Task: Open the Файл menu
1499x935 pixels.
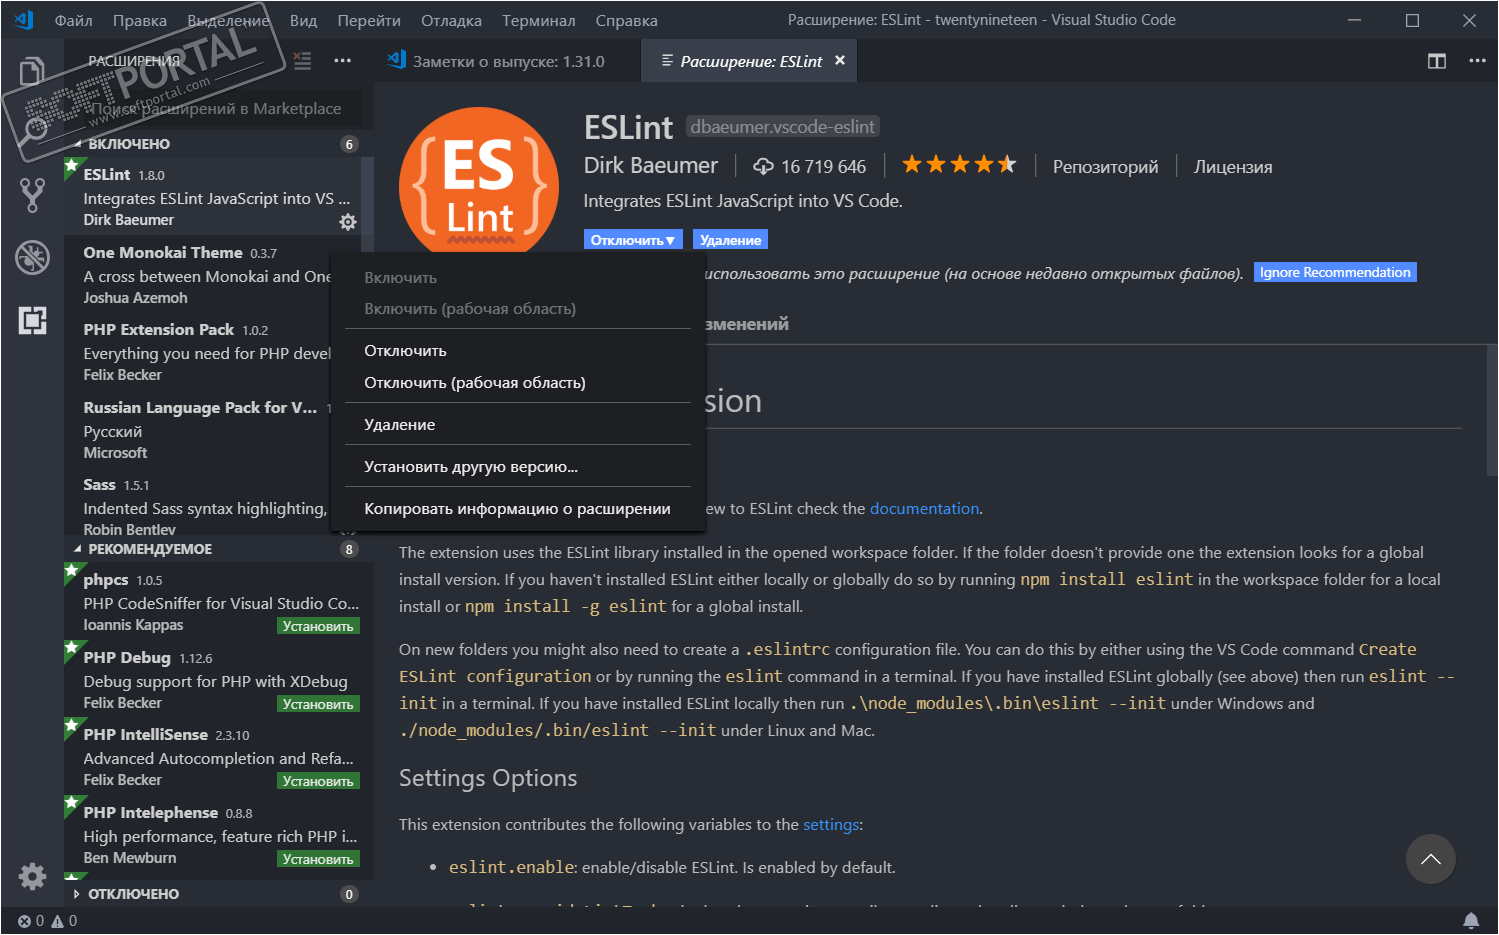Action: pos(73,20)
